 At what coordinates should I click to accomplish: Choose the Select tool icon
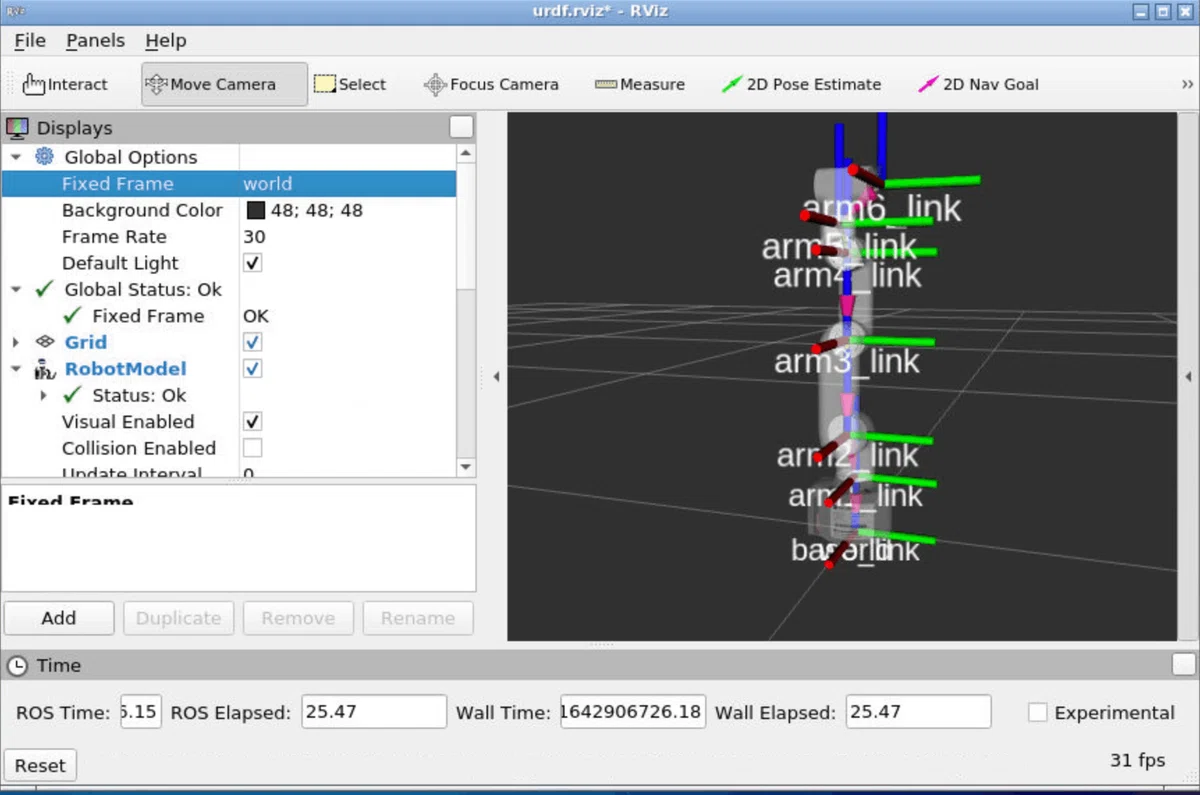click(x=324, y=84)
